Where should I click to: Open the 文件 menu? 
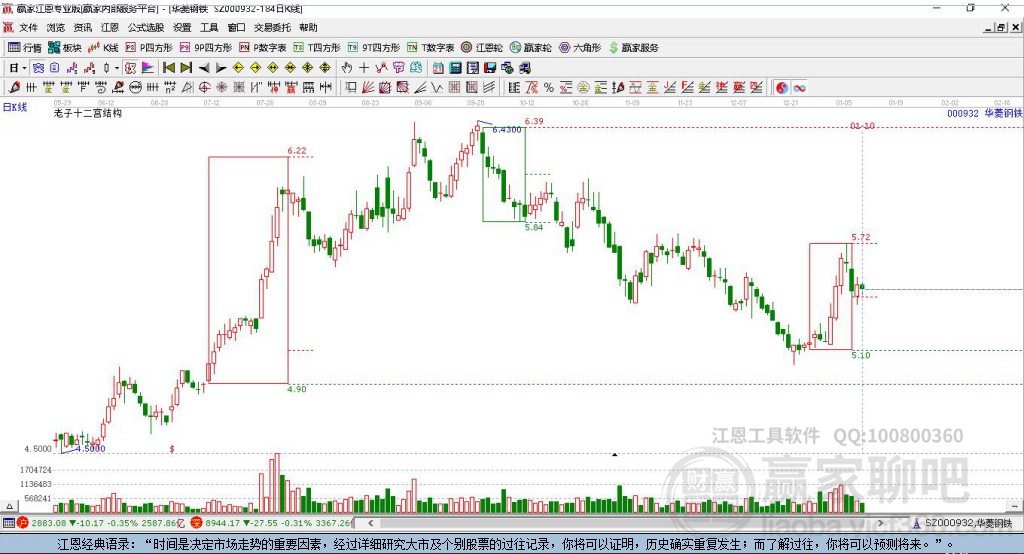[28, 27]
